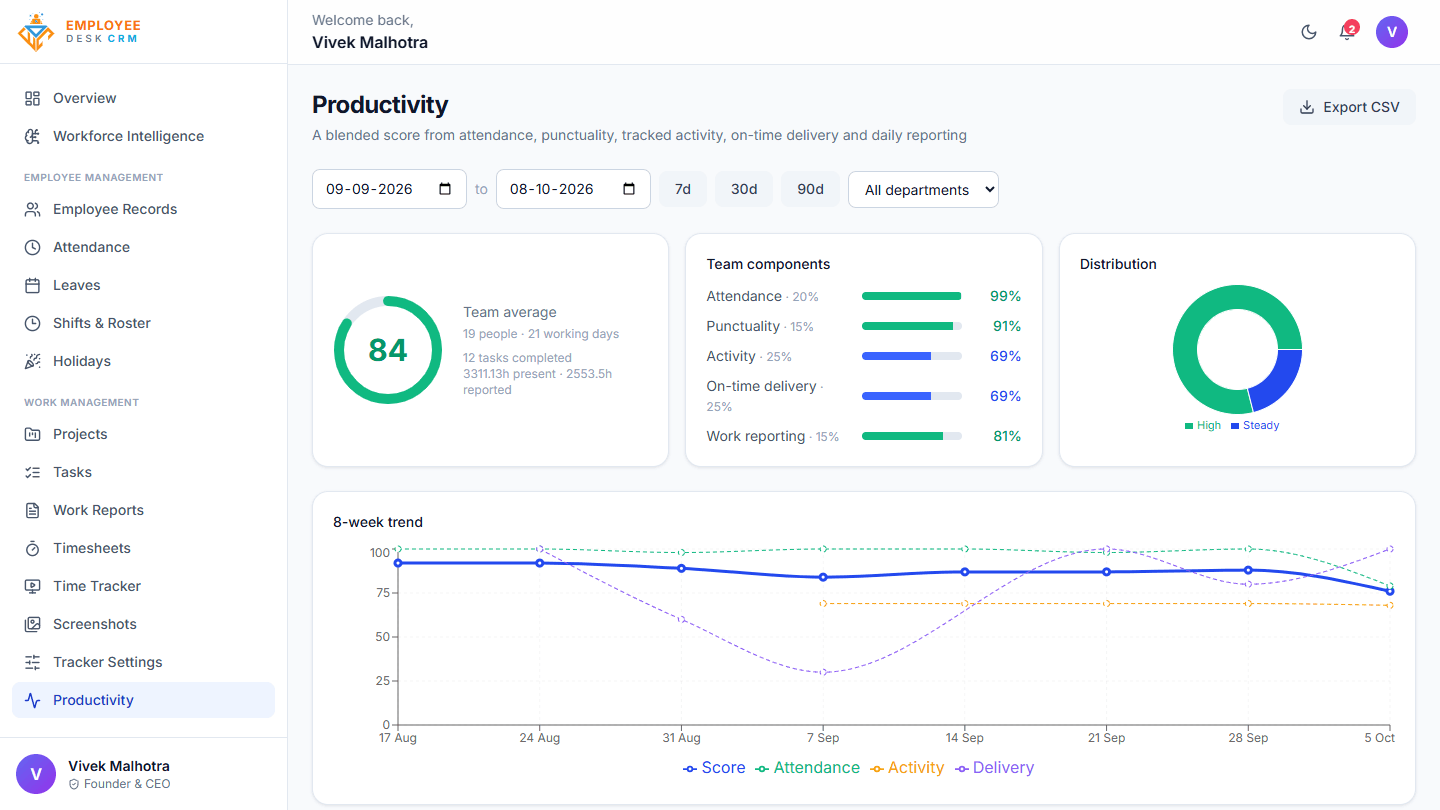The width and height of the screenshot is (1440, 810).
Task: Click the Attendance clock icon
Action: pos(33,247)
